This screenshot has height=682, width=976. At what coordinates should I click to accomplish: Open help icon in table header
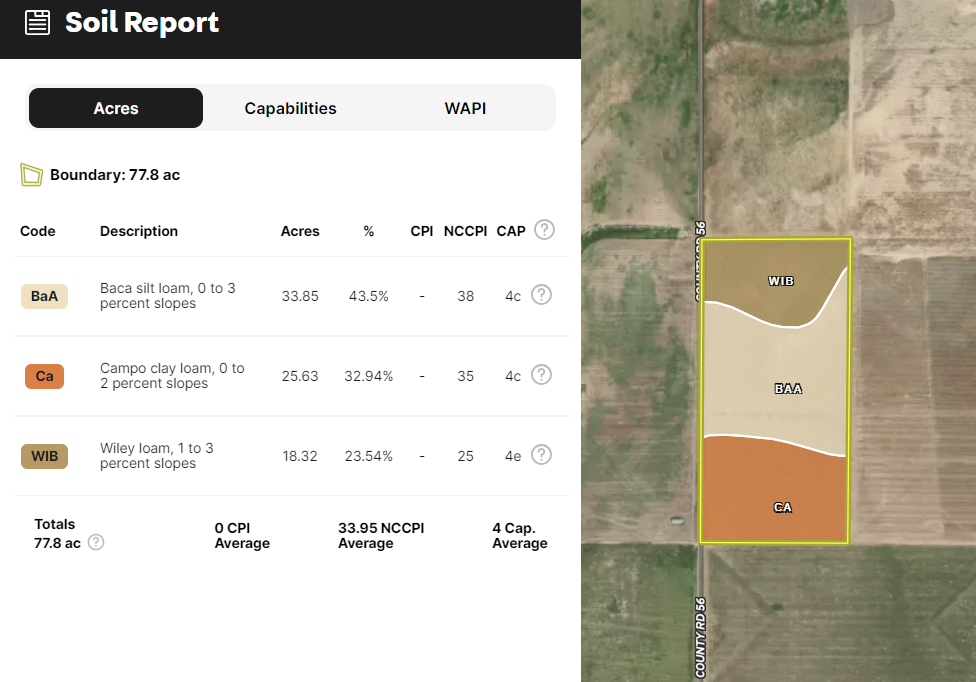(x=544, y=230)
